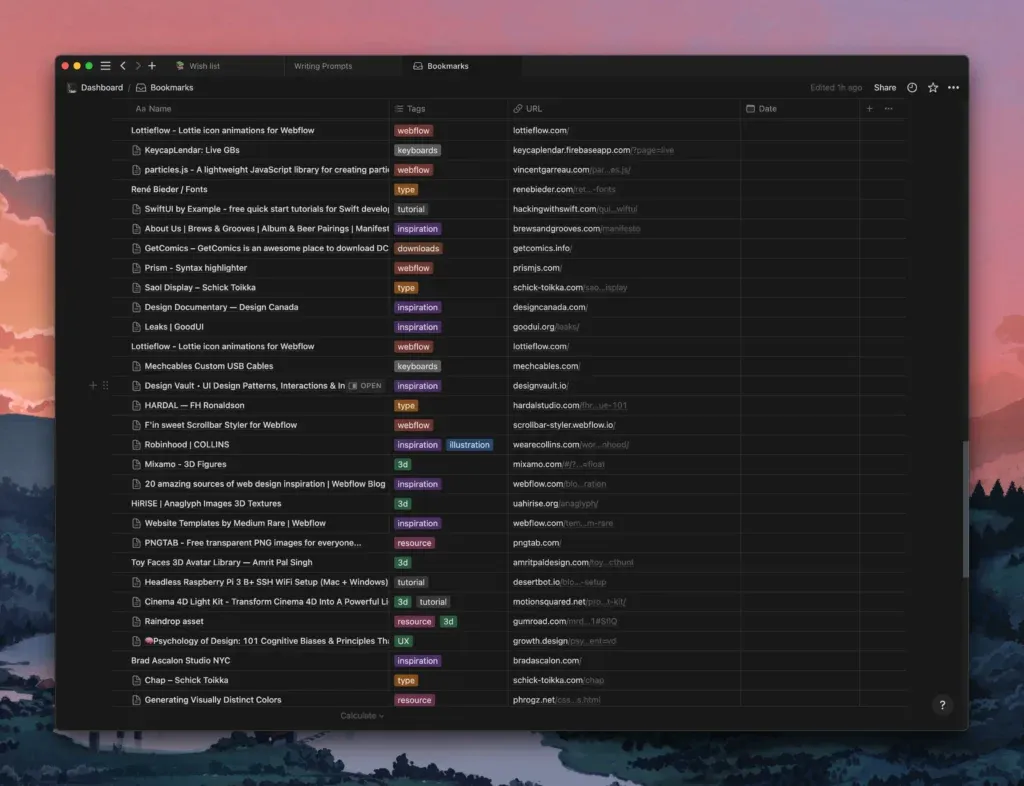Switch to the Writing Prompts tab
Viewport: 1024px width, 786px height.
(x=323, y=66)
